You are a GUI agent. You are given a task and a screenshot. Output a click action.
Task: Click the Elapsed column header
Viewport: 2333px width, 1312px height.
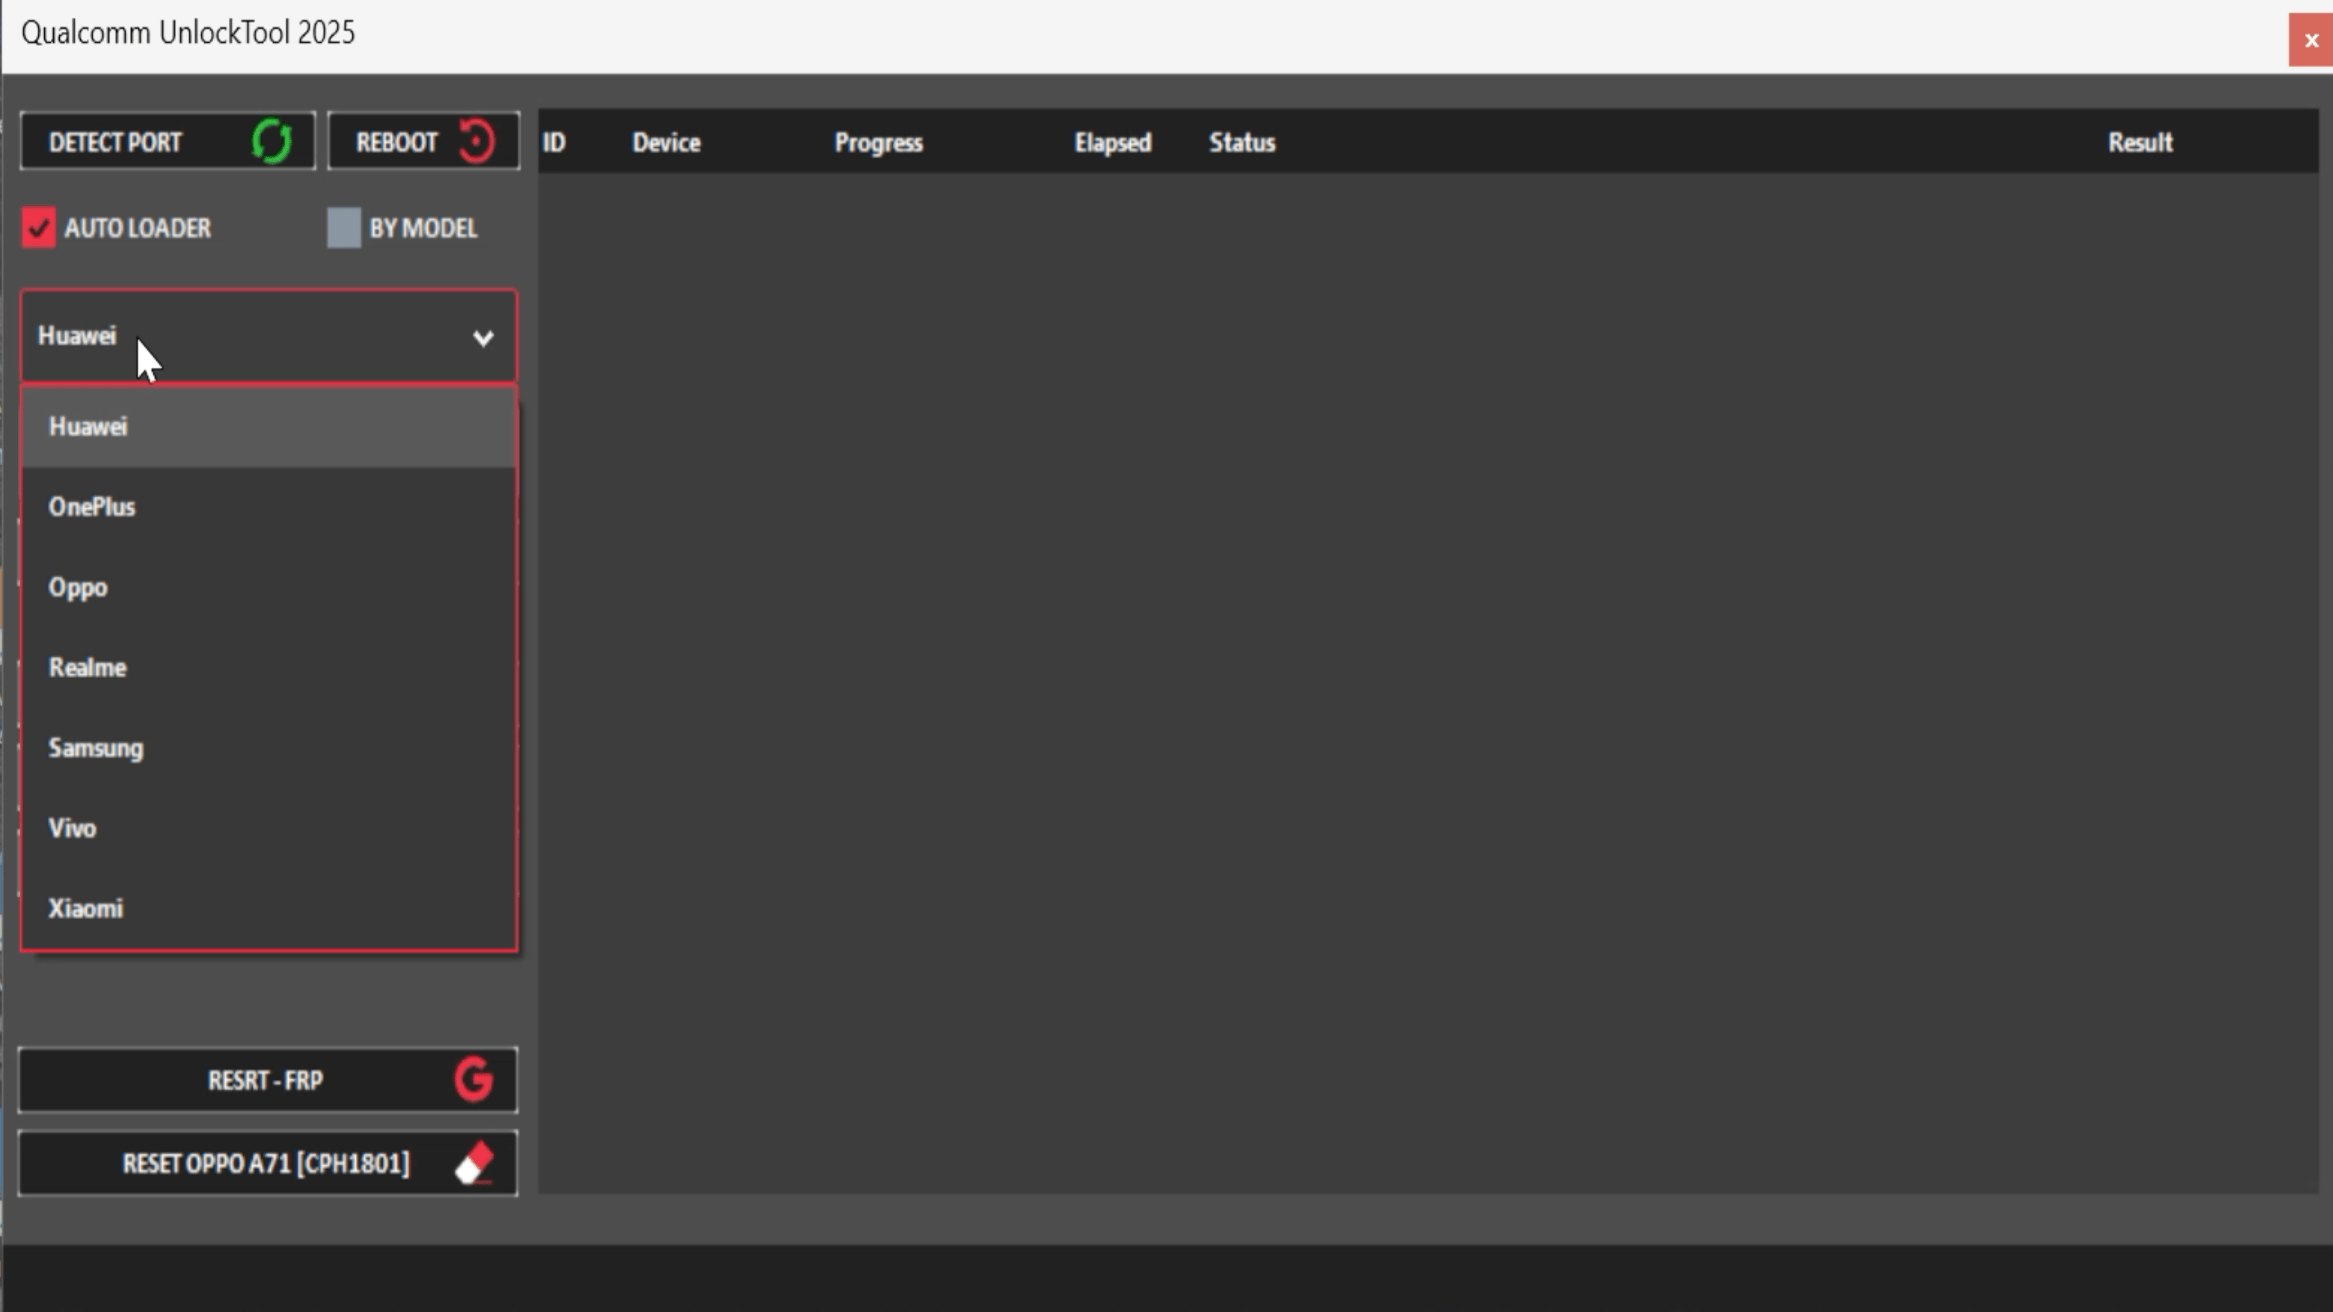[x=1112, y=143]
